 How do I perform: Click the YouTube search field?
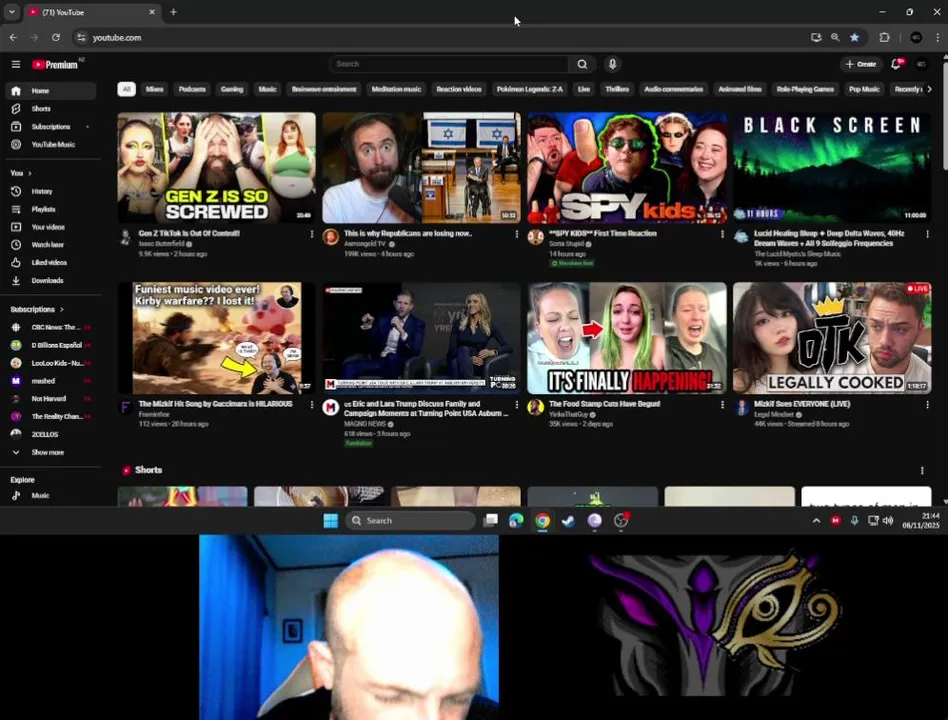pos(449,64)
